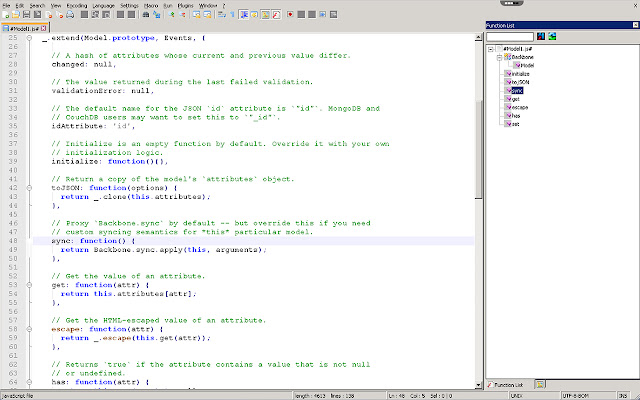Select initialize in the Function List

click(x=520, y=74)
